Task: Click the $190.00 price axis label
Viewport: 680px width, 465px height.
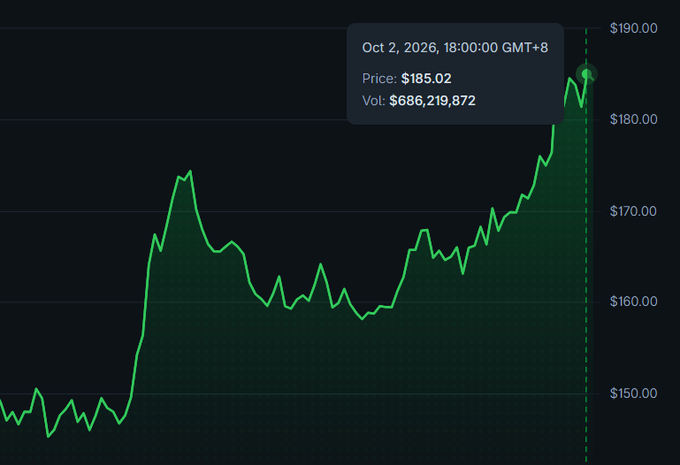Action: pyautogui.click(x=633, y=28)
